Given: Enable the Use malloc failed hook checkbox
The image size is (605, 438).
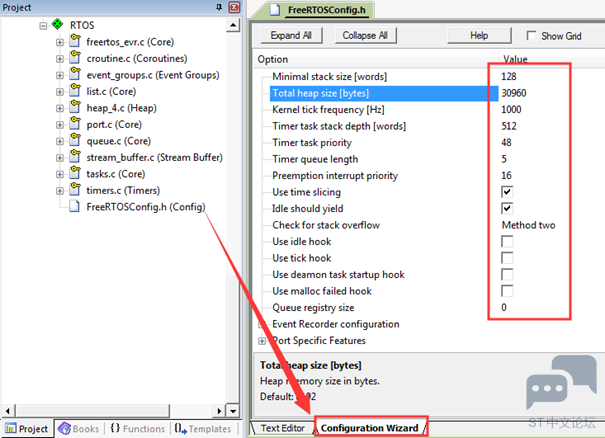Looking at the screenshot, I should click(507, 291).
